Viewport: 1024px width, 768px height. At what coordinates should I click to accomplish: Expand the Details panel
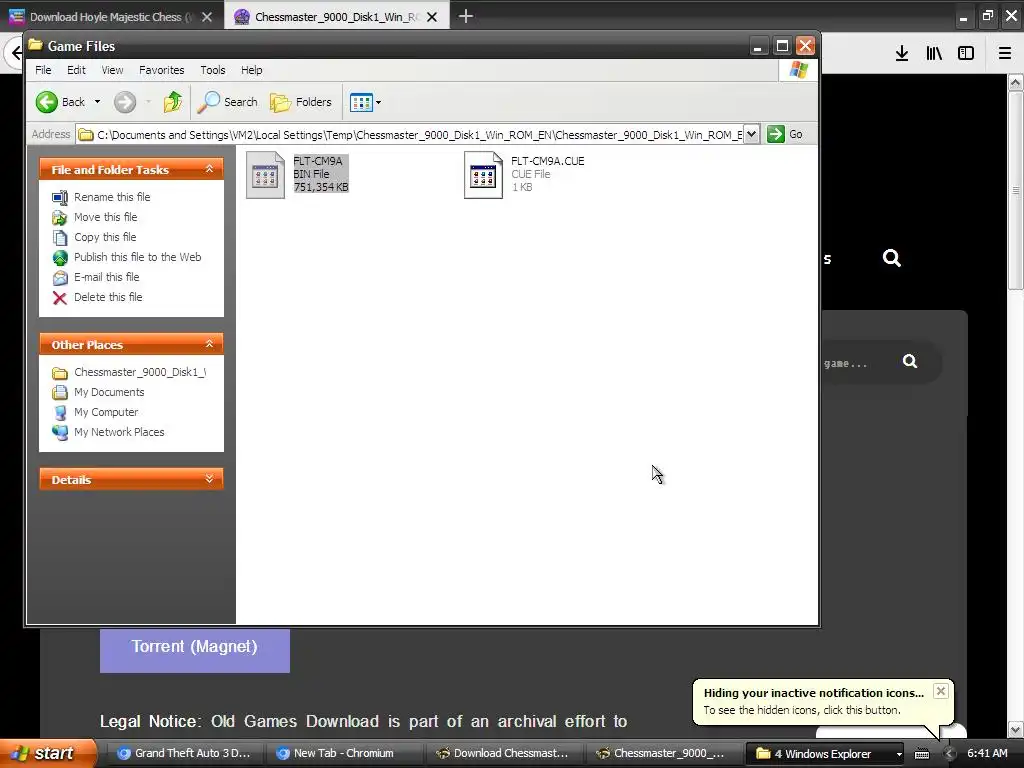[x=209, y=479]
